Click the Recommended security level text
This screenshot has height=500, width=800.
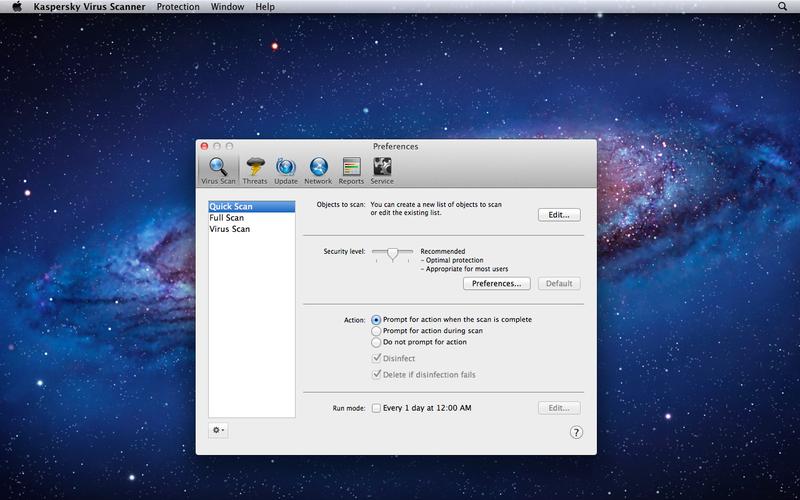443,252
